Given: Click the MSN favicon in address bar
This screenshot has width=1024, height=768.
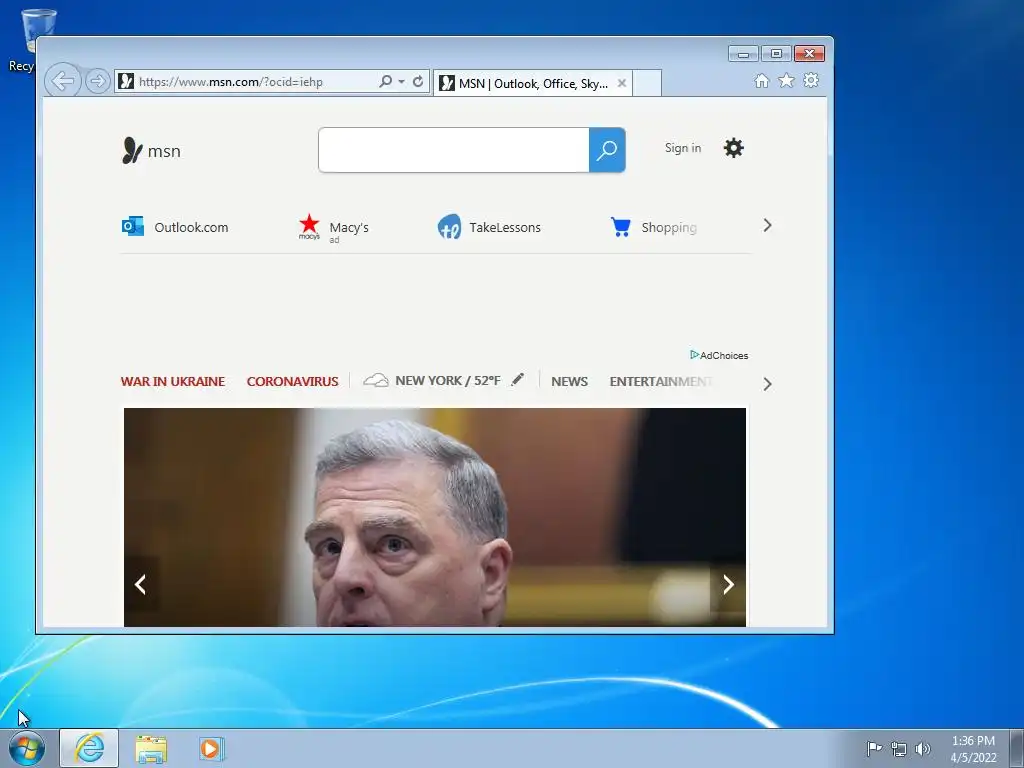Looking at the screenshot, I should (127, 82).
